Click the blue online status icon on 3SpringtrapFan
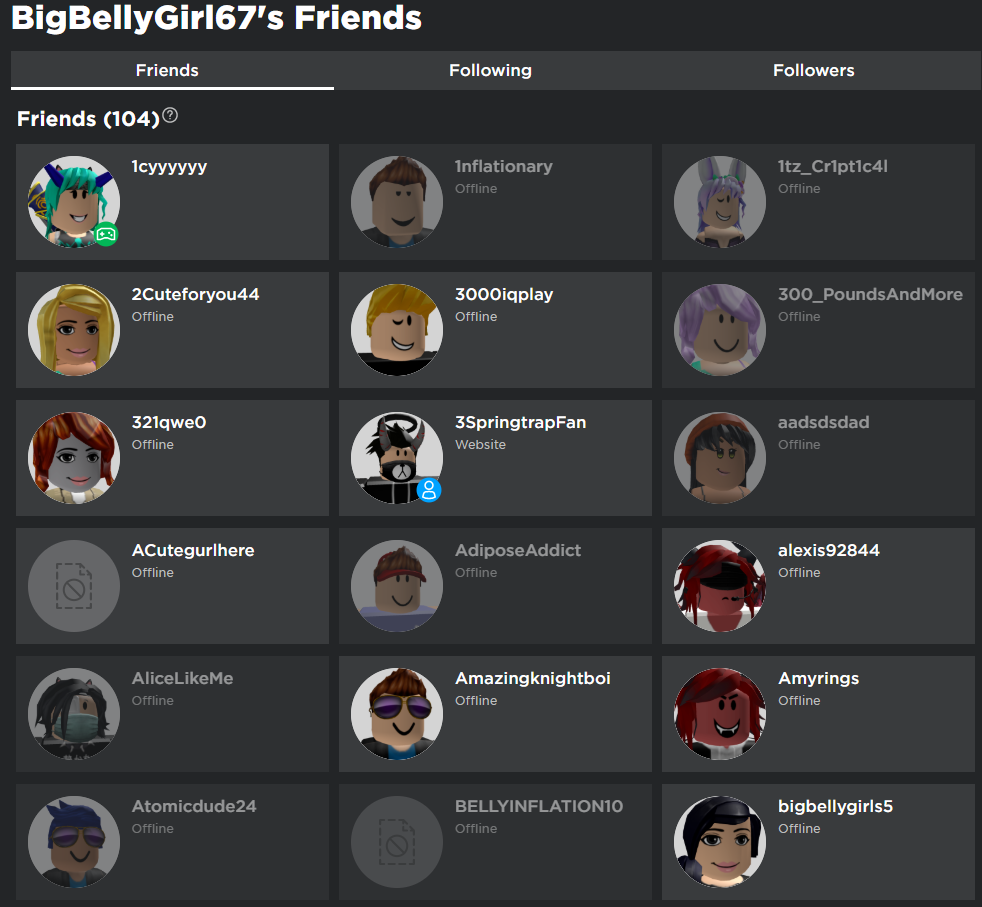Viewport: 982px width, 907px height. 429,490
